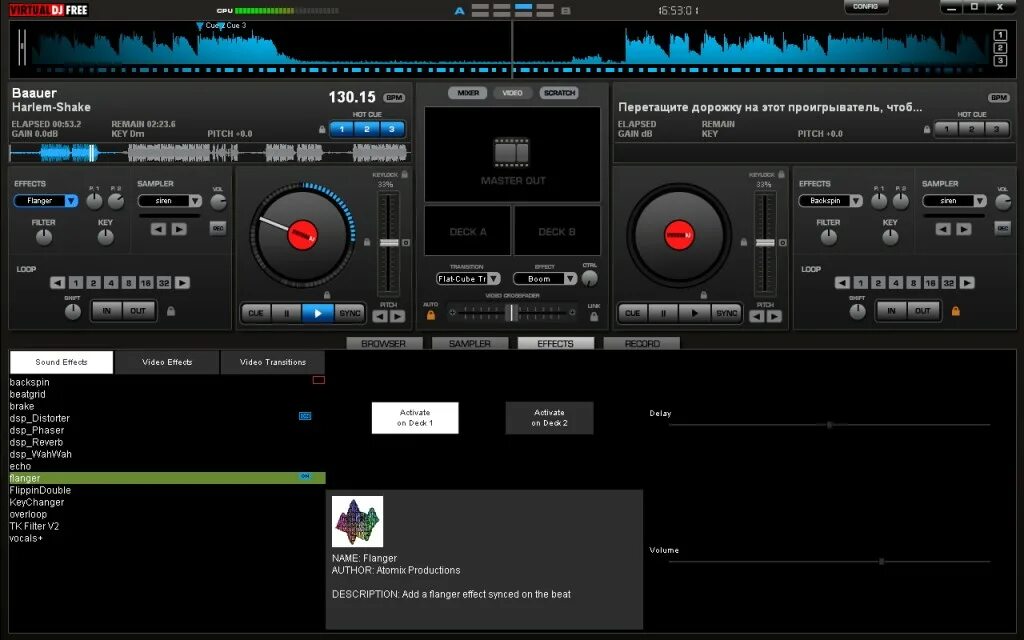Sync the right deck tempo
This screenshot has width=1024, height=640.
[726, 313]
